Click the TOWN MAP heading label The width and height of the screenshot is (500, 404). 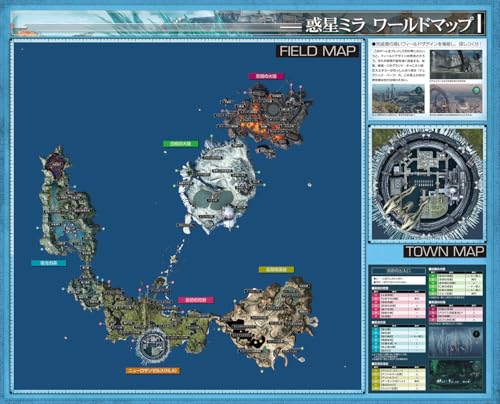pyautogui.click(x=444, y=251)
